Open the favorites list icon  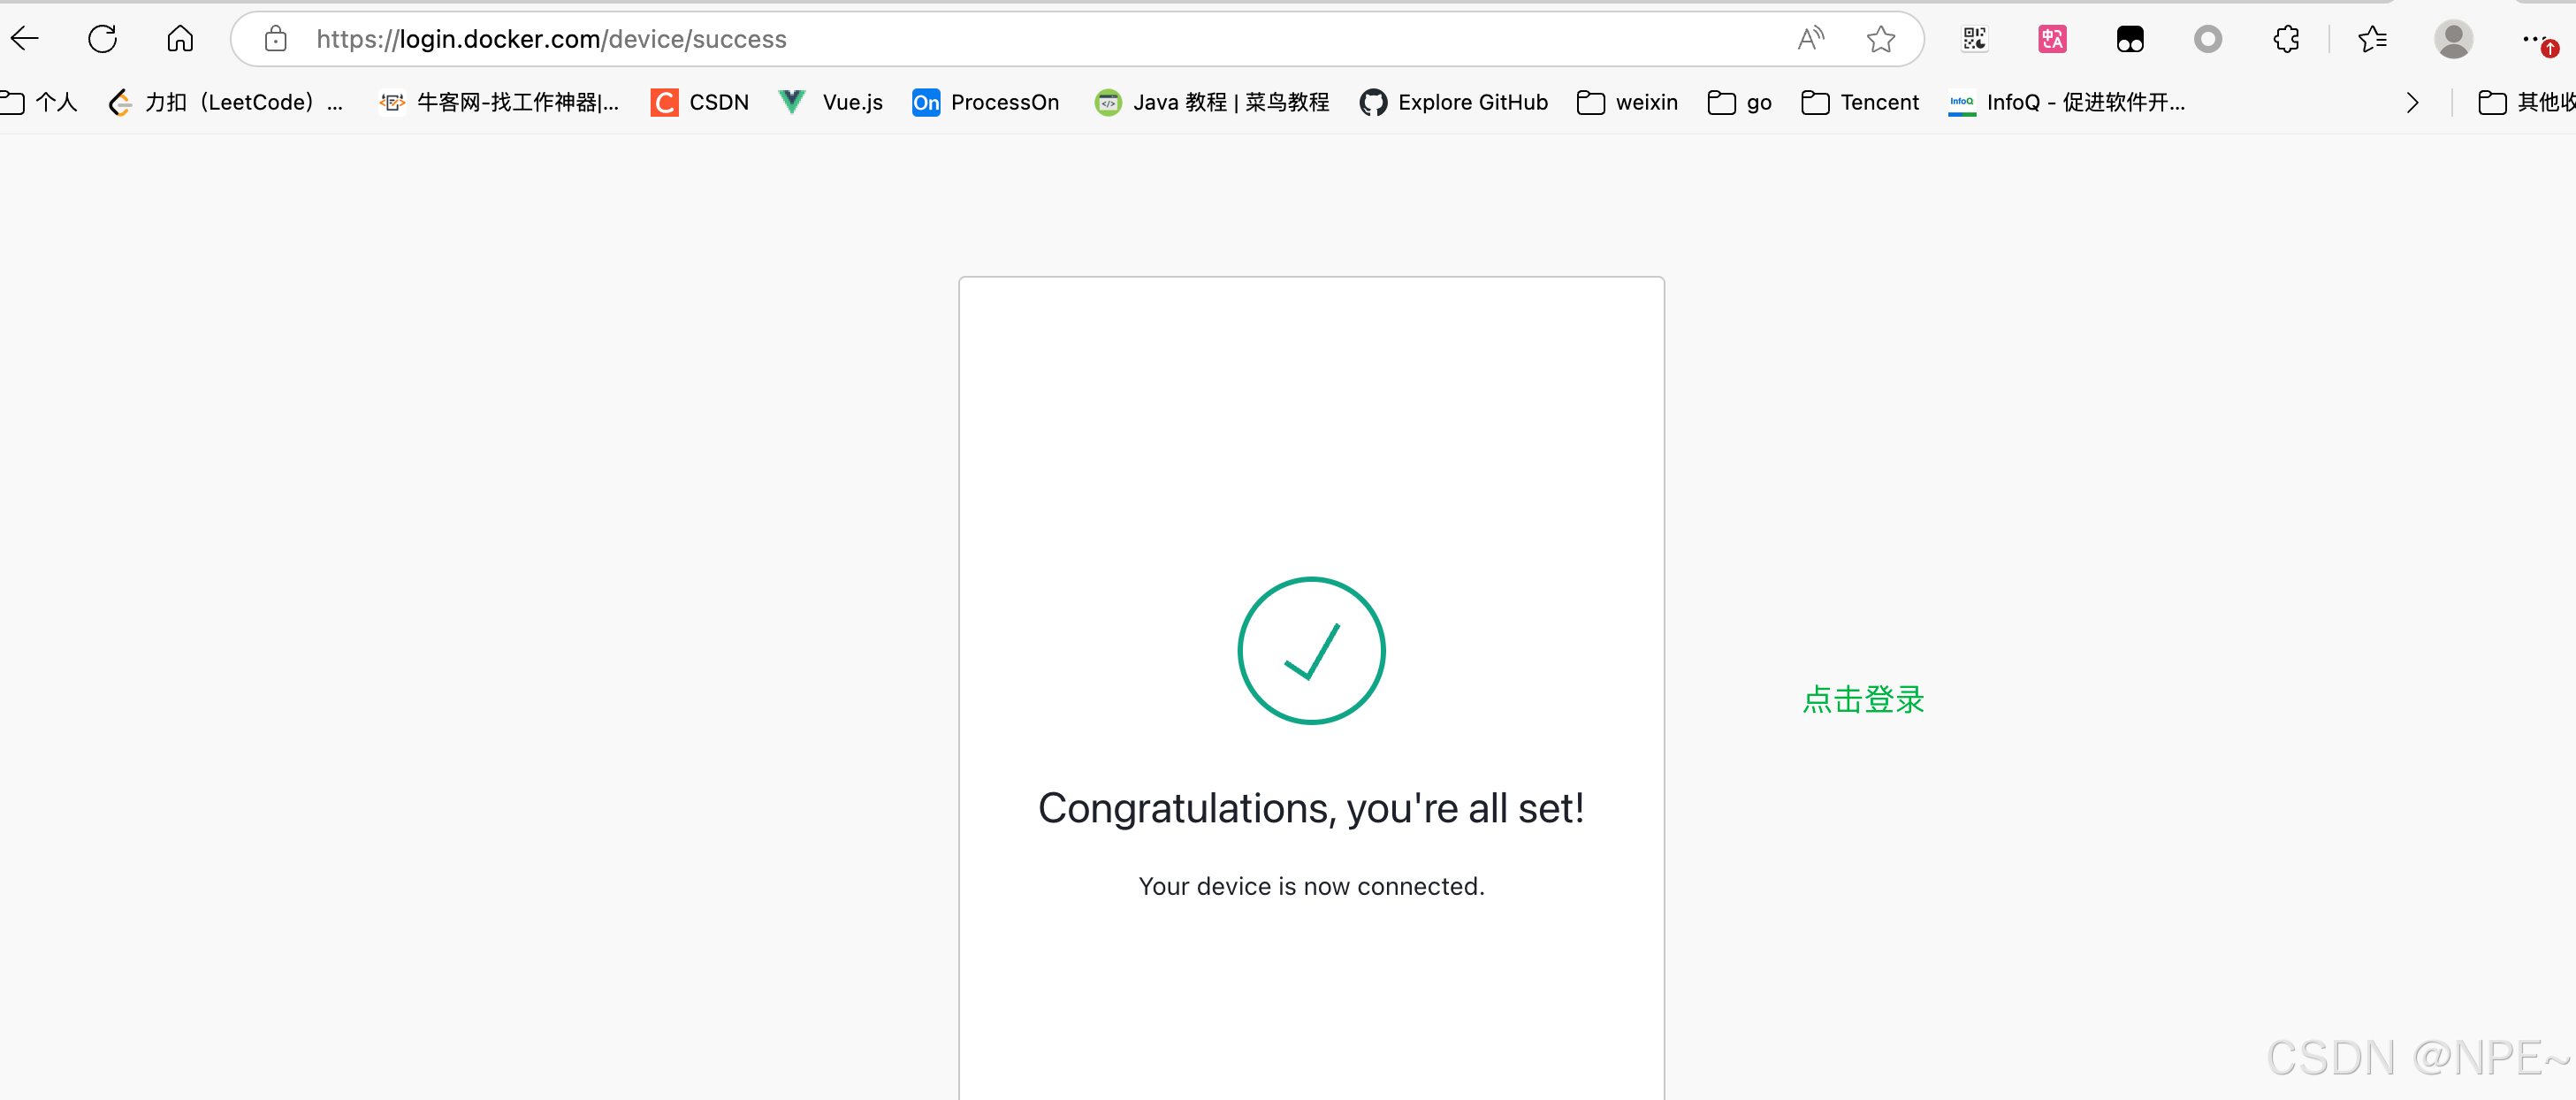2372,39
